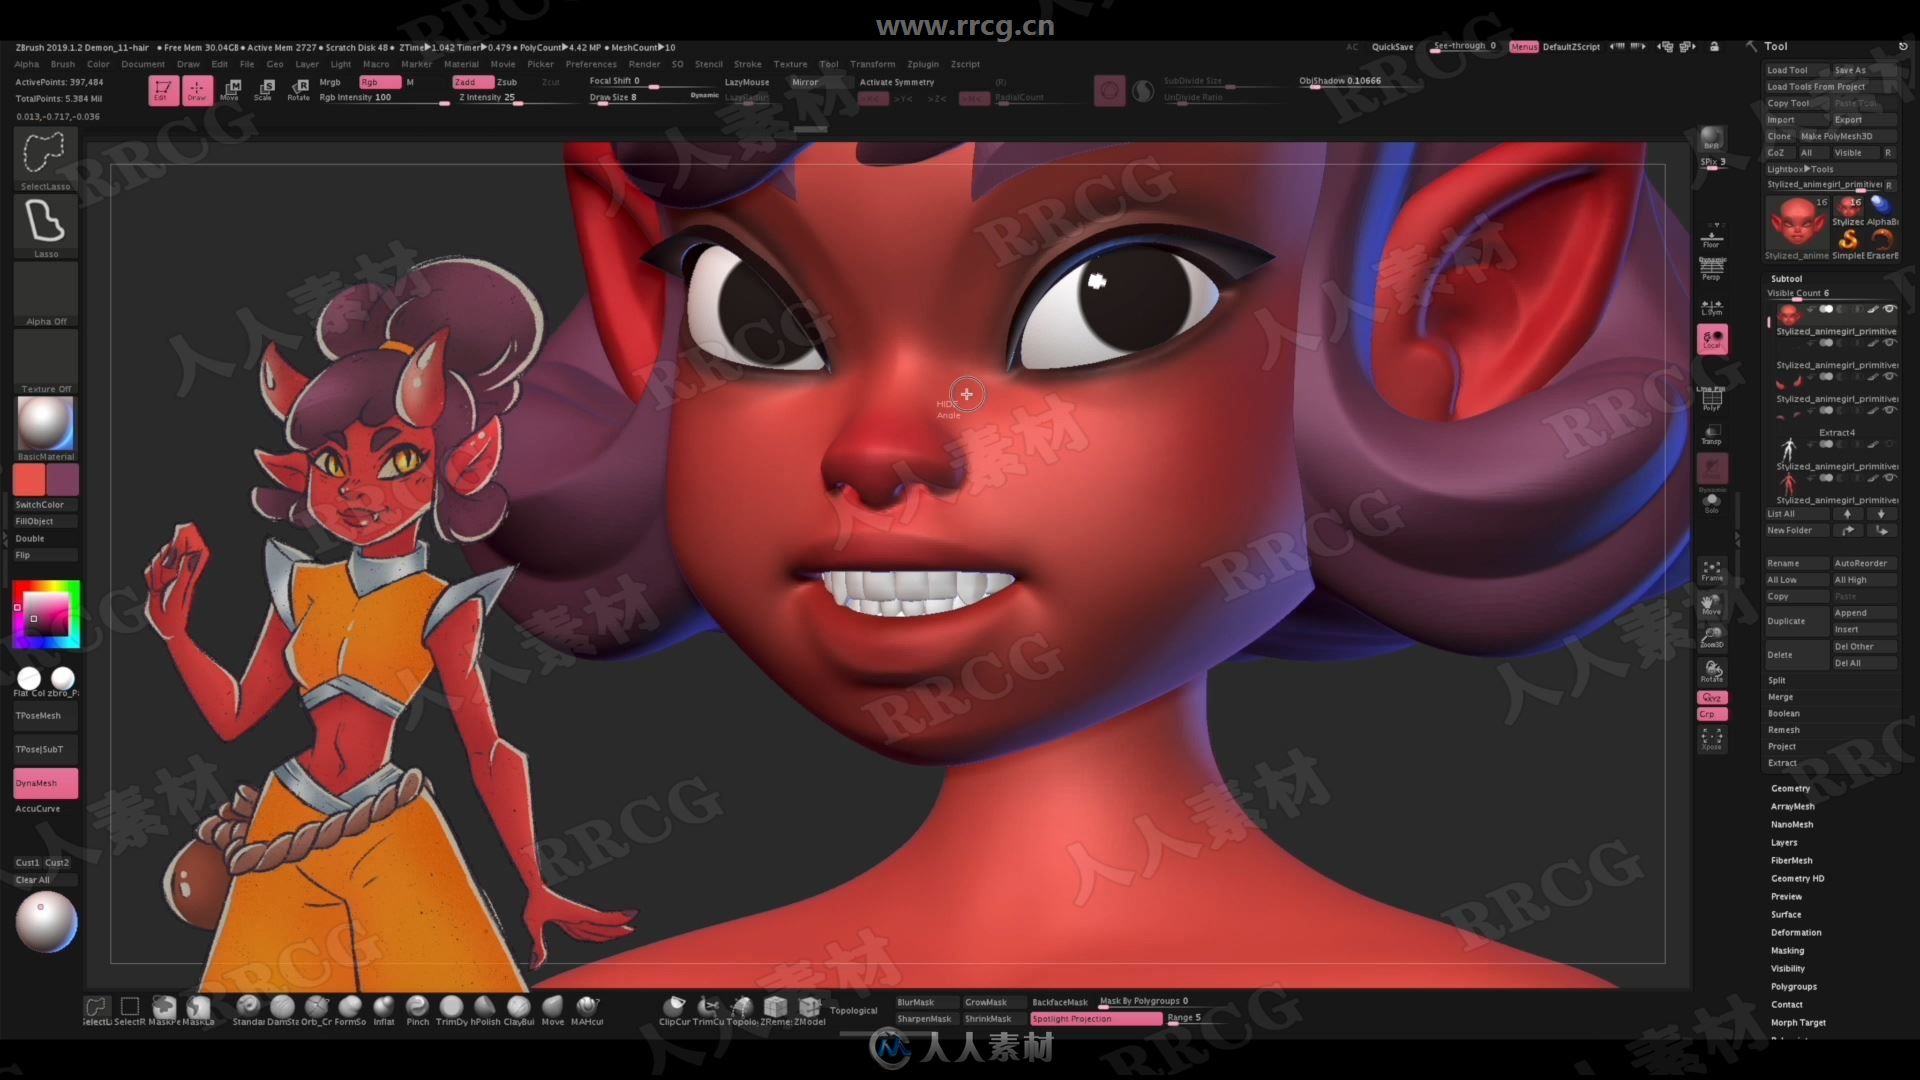
Task: Open the Document menu
Action: (x=143, y=64)
